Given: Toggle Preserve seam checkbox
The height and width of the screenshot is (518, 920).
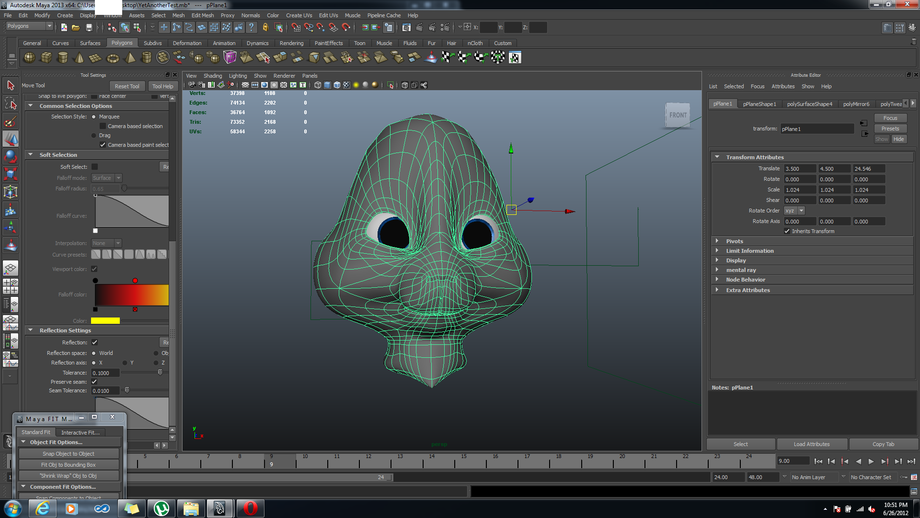Looking at the screenshot, I should pos(94,381).
